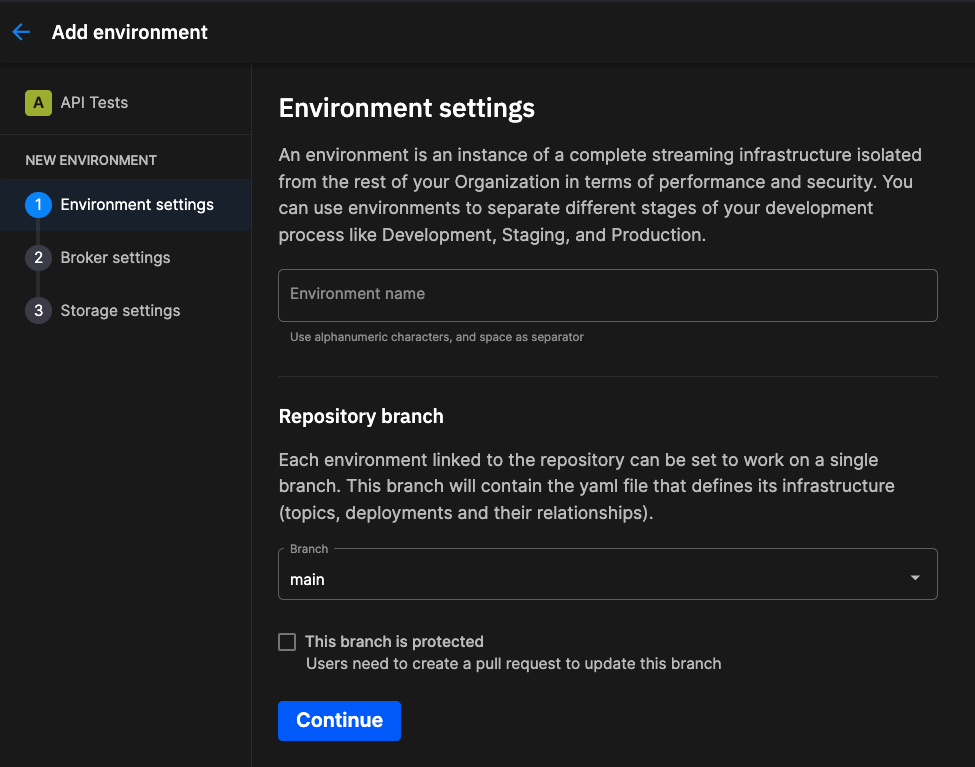Click the Branch dropdown caret arrow
Image resolution: width=975 pixels, height=767 pixels.
915,578
